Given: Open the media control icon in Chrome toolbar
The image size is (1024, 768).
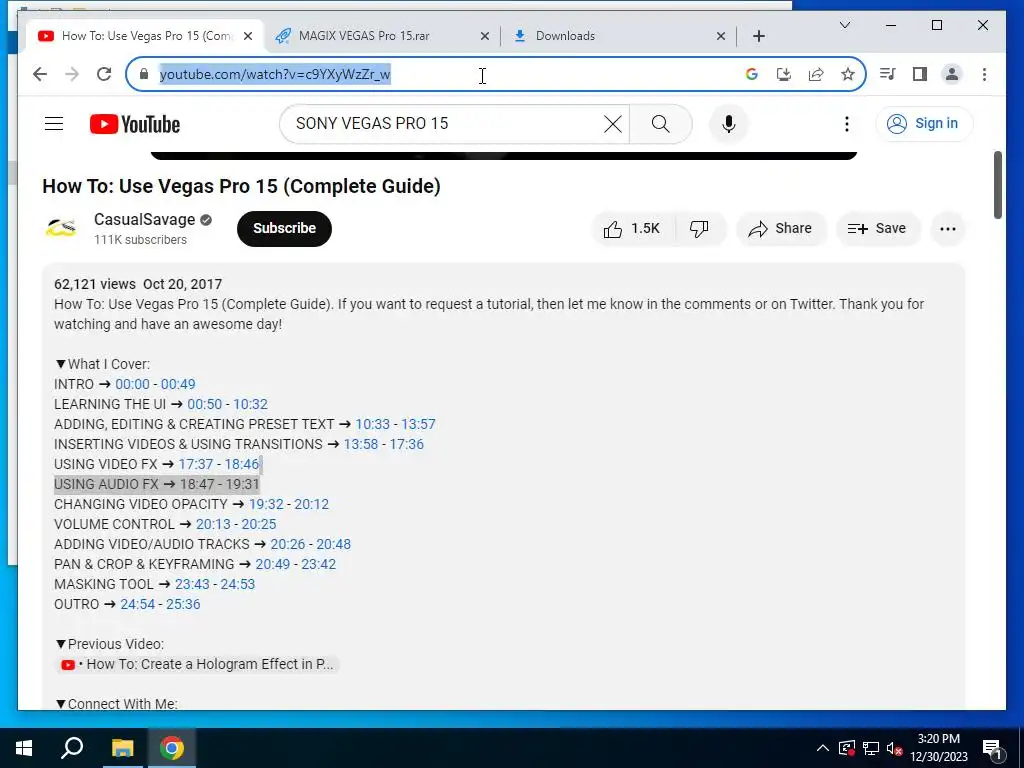Looking at the screenshot, I should coord(888,74).
